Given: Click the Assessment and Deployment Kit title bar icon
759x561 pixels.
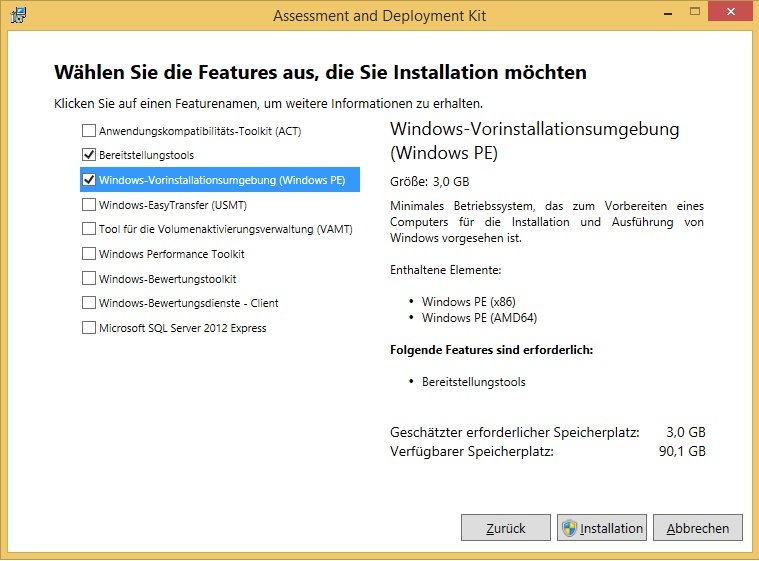Looking at the screenshot, I should coord(18,15).
